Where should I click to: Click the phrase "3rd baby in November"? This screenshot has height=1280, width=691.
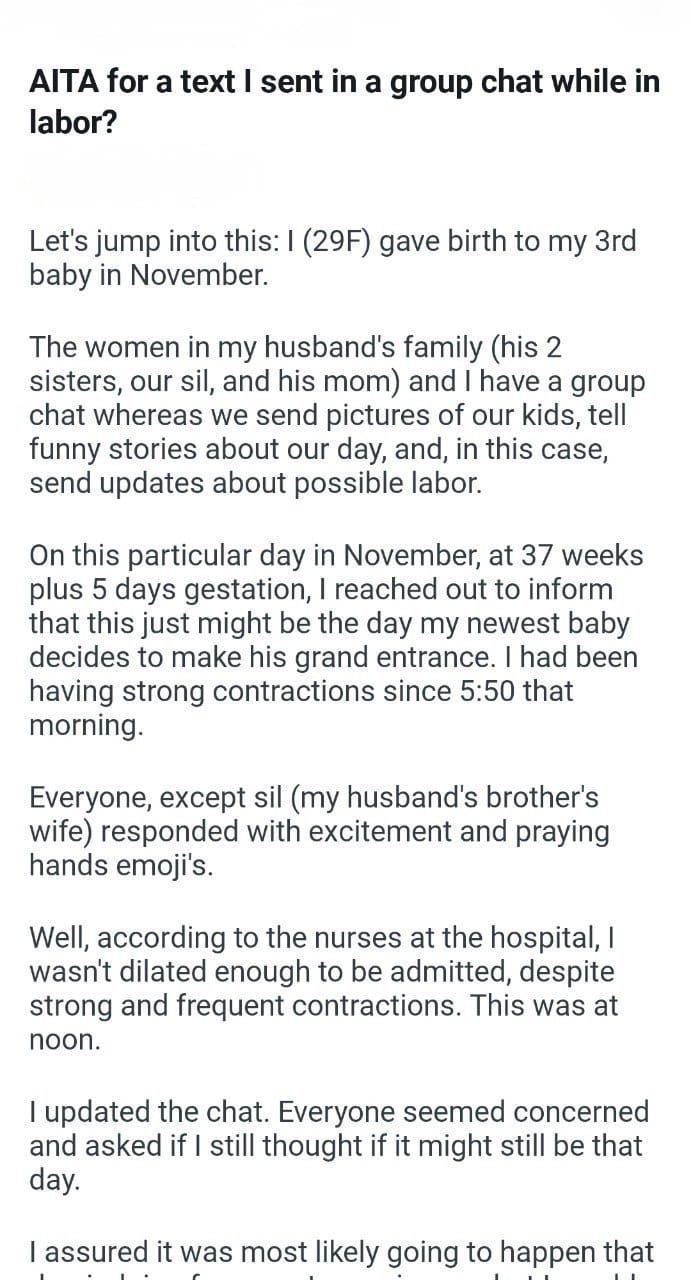[x=150, y=275]
